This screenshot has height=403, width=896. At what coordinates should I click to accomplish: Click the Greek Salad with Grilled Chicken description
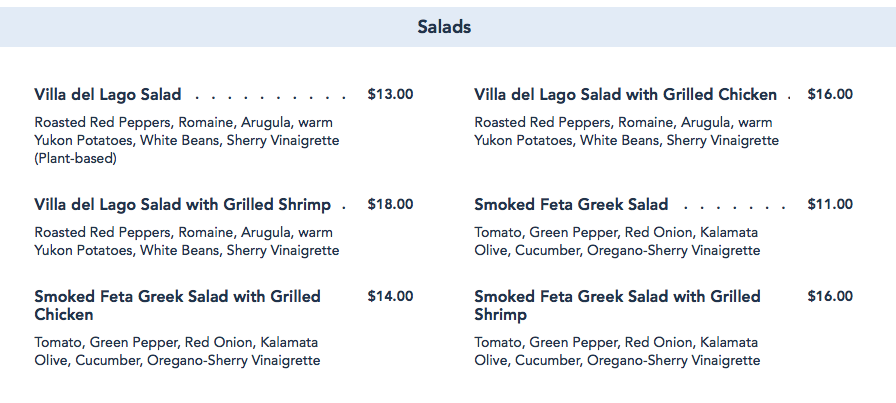177,351
